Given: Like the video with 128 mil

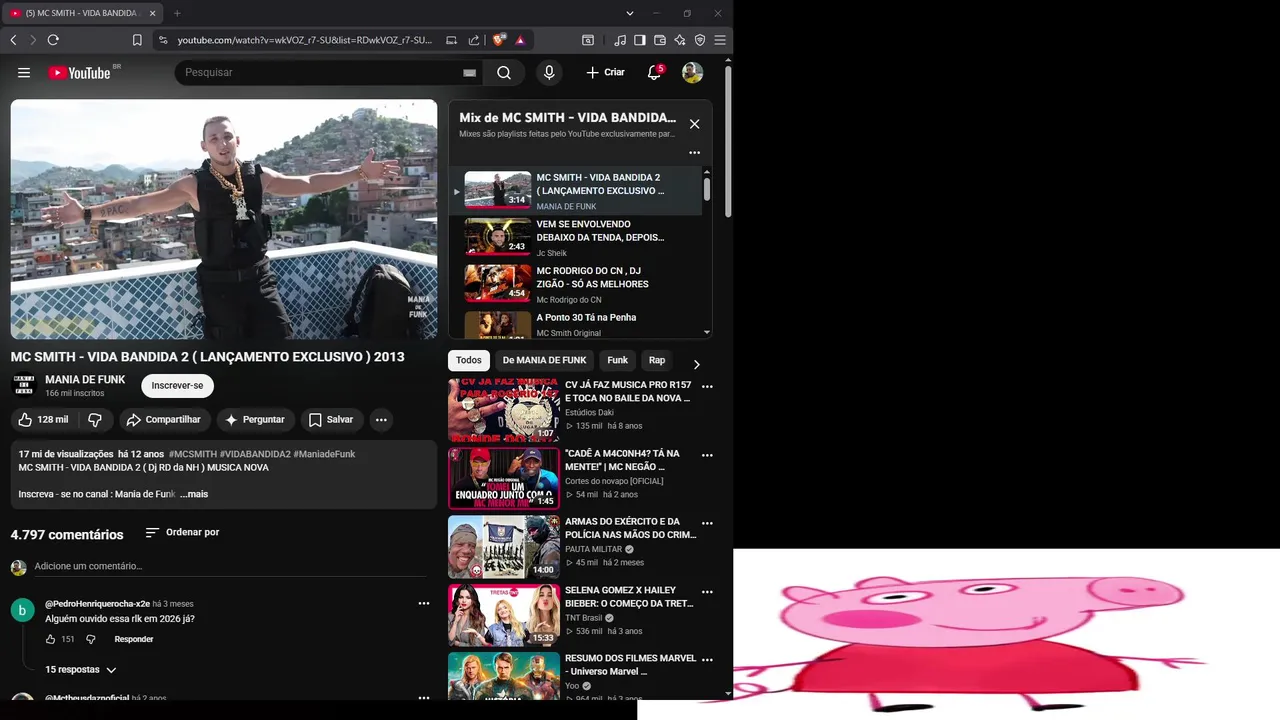Looking at the screenshot, I should point(44,420).
